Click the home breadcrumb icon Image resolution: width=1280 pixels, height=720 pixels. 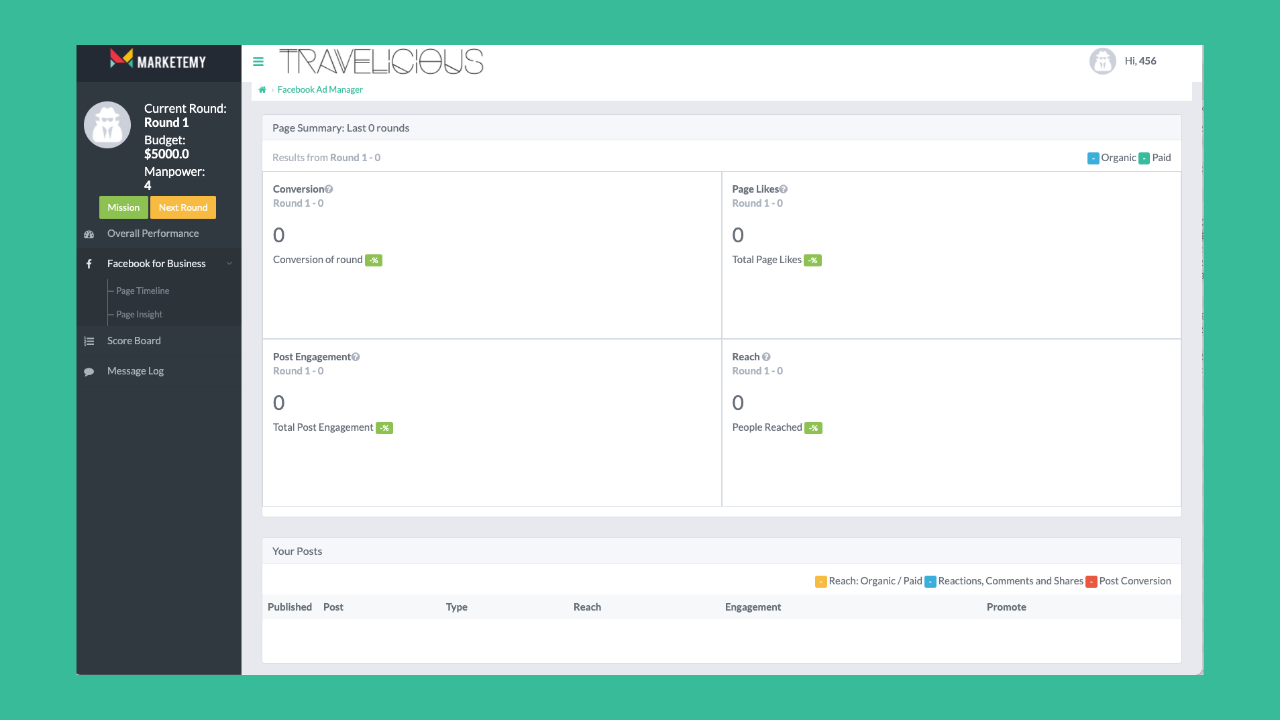coord(262,90)
